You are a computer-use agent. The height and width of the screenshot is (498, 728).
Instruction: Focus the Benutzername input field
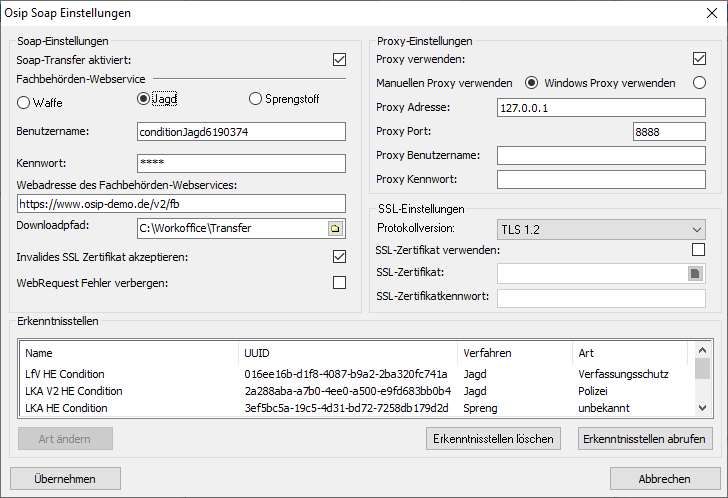(240, 131)
